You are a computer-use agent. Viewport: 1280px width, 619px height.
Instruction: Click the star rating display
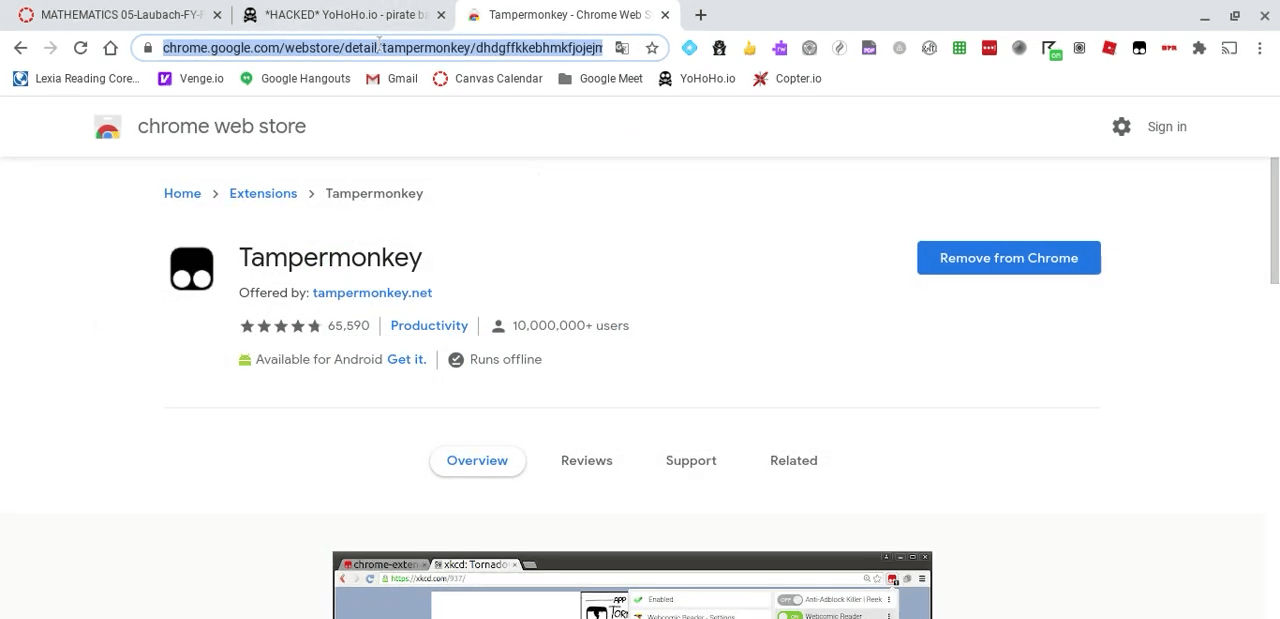tap(280, 326)
